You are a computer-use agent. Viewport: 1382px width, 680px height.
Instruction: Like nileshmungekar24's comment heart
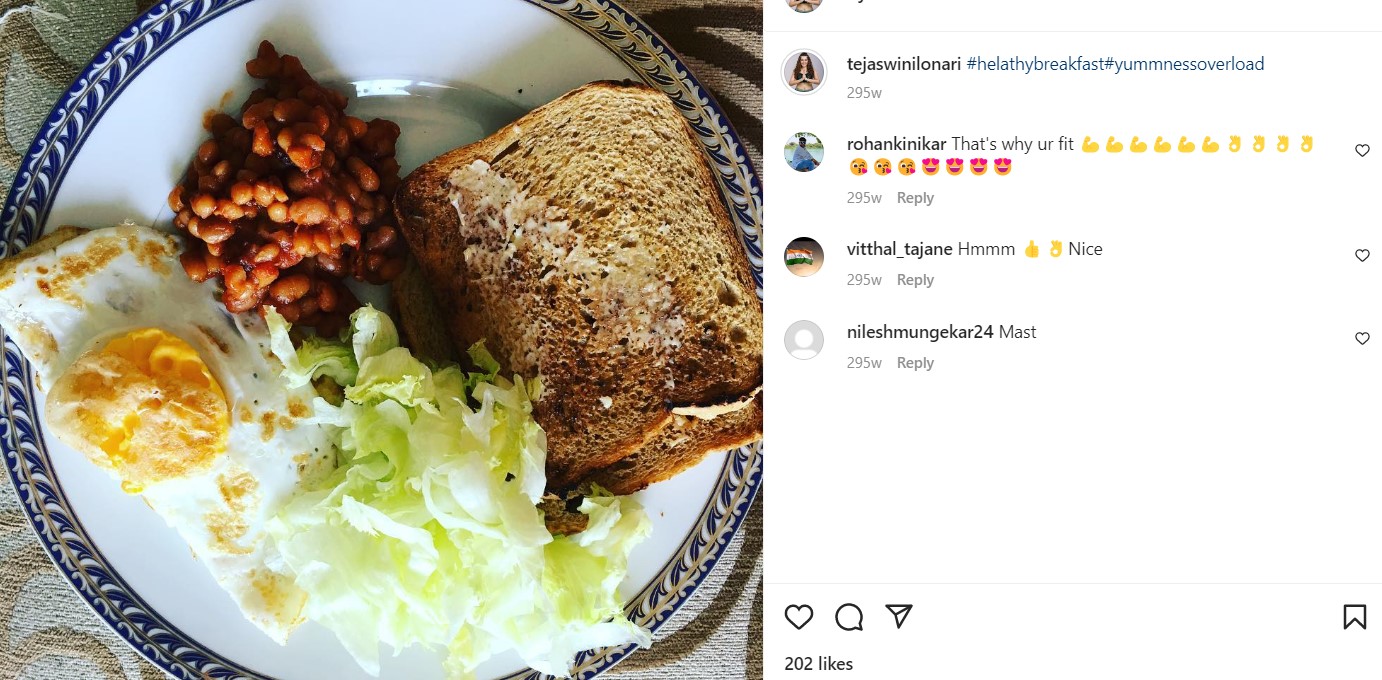tap(1362, 339)
